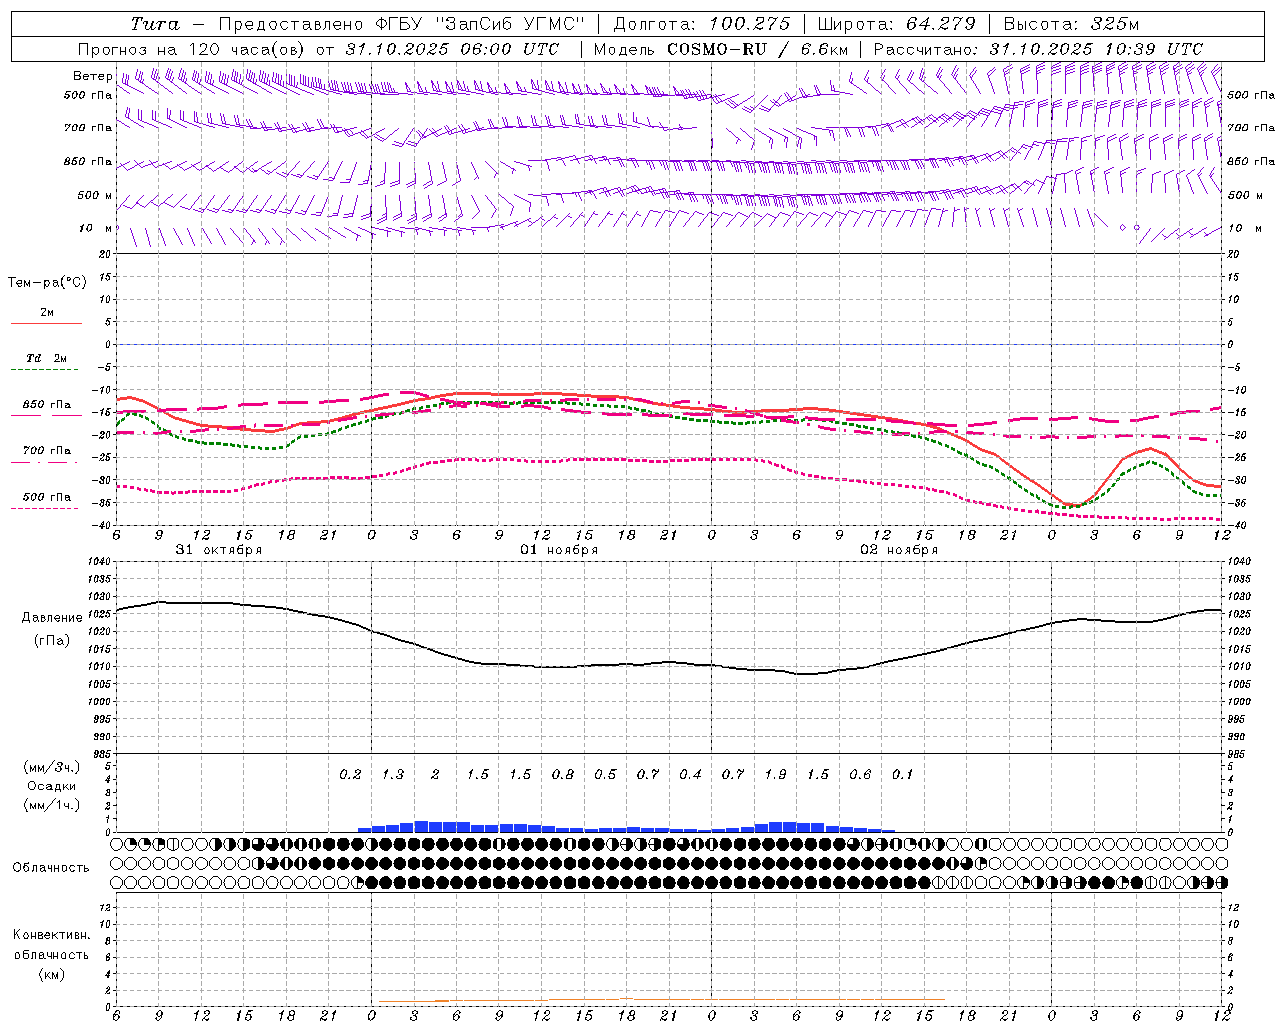
Task: Click the "850 гПа" temperature legend entry
Action: [47, 405]
